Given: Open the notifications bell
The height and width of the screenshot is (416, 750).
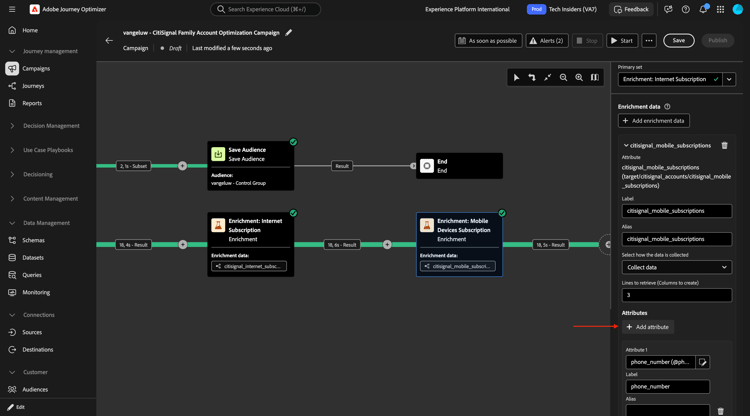Looking at the screenshot, I should [x=703, y=9].
